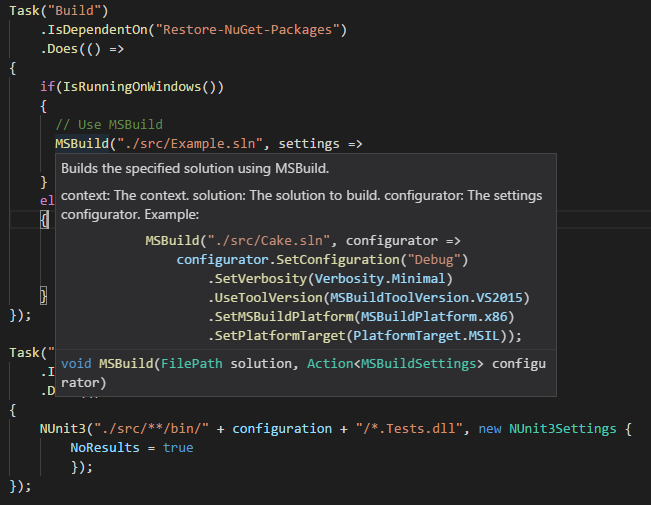Click MSBuildPlatform.x86 in the tooltip
Screen dimensions: 651x505
[434, 317]
